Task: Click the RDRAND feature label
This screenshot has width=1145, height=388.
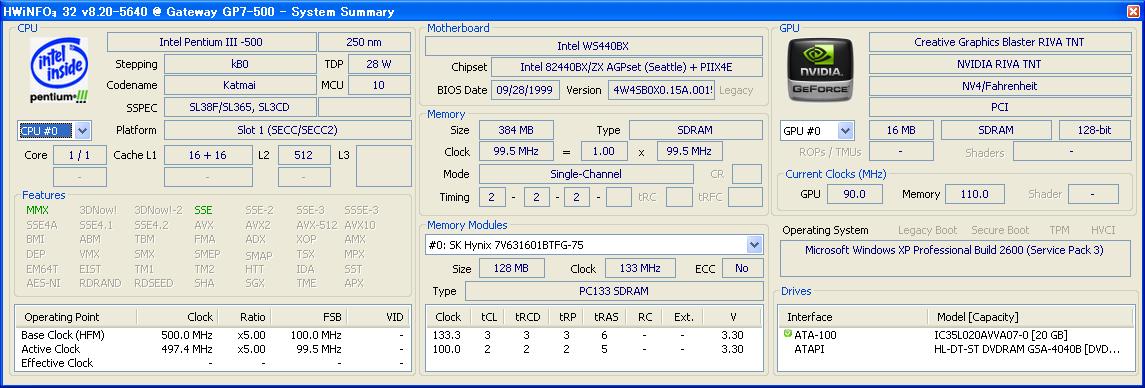Action: tap(100, 283)
